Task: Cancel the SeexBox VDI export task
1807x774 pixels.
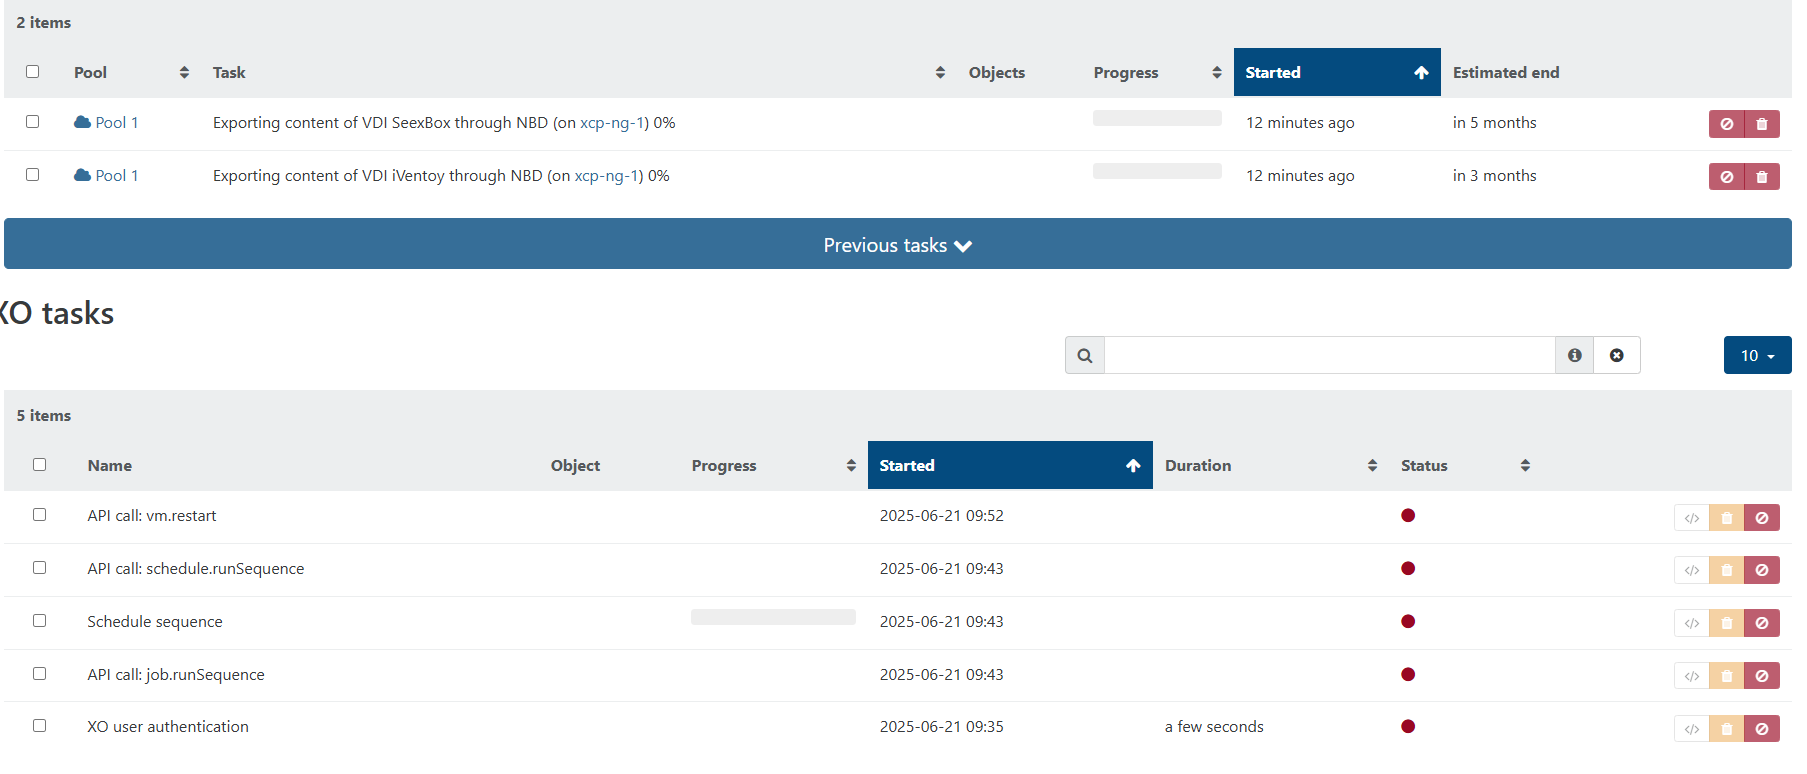Action: pos(1726,124)
